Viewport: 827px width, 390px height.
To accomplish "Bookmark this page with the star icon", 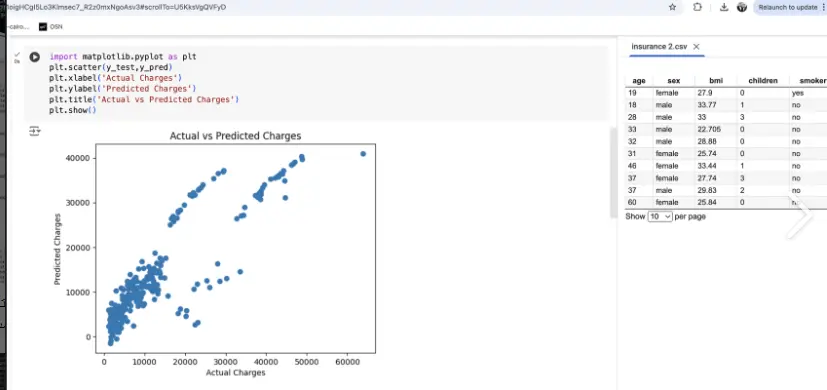I will 672,7.
